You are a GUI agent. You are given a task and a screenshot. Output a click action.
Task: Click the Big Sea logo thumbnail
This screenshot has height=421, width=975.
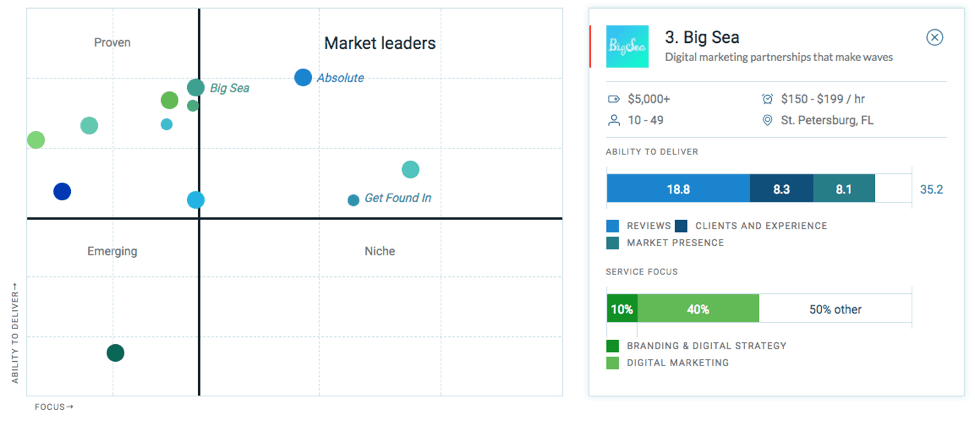click(627, 47)
